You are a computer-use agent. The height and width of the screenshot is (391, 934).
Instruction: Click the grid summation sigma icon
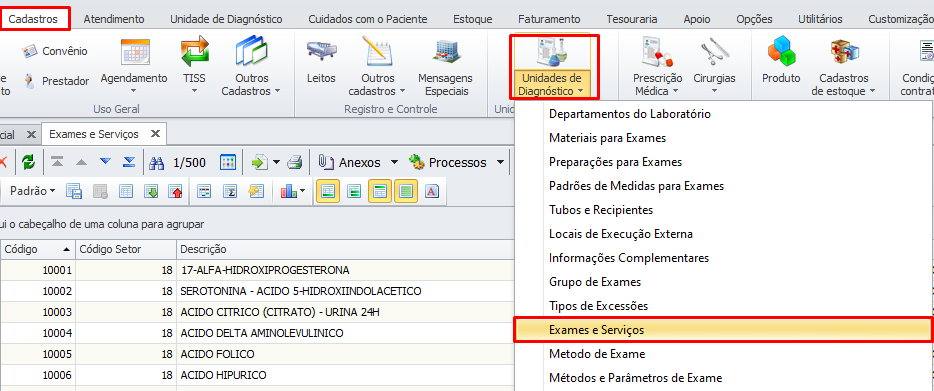pyautogui.click(x=230, y=191)
